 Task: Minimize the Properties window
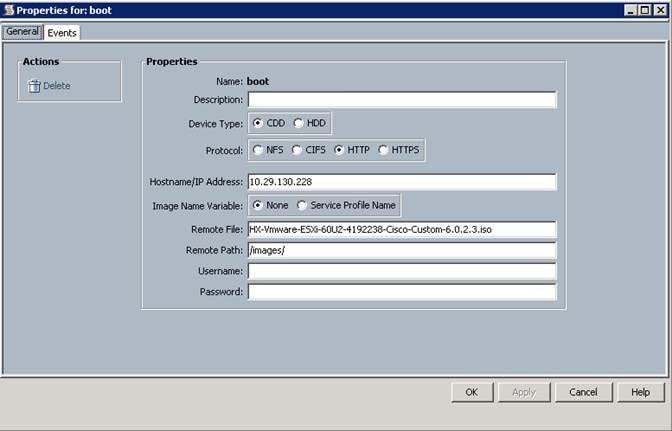pyautogui.click(x=630, y=10)
